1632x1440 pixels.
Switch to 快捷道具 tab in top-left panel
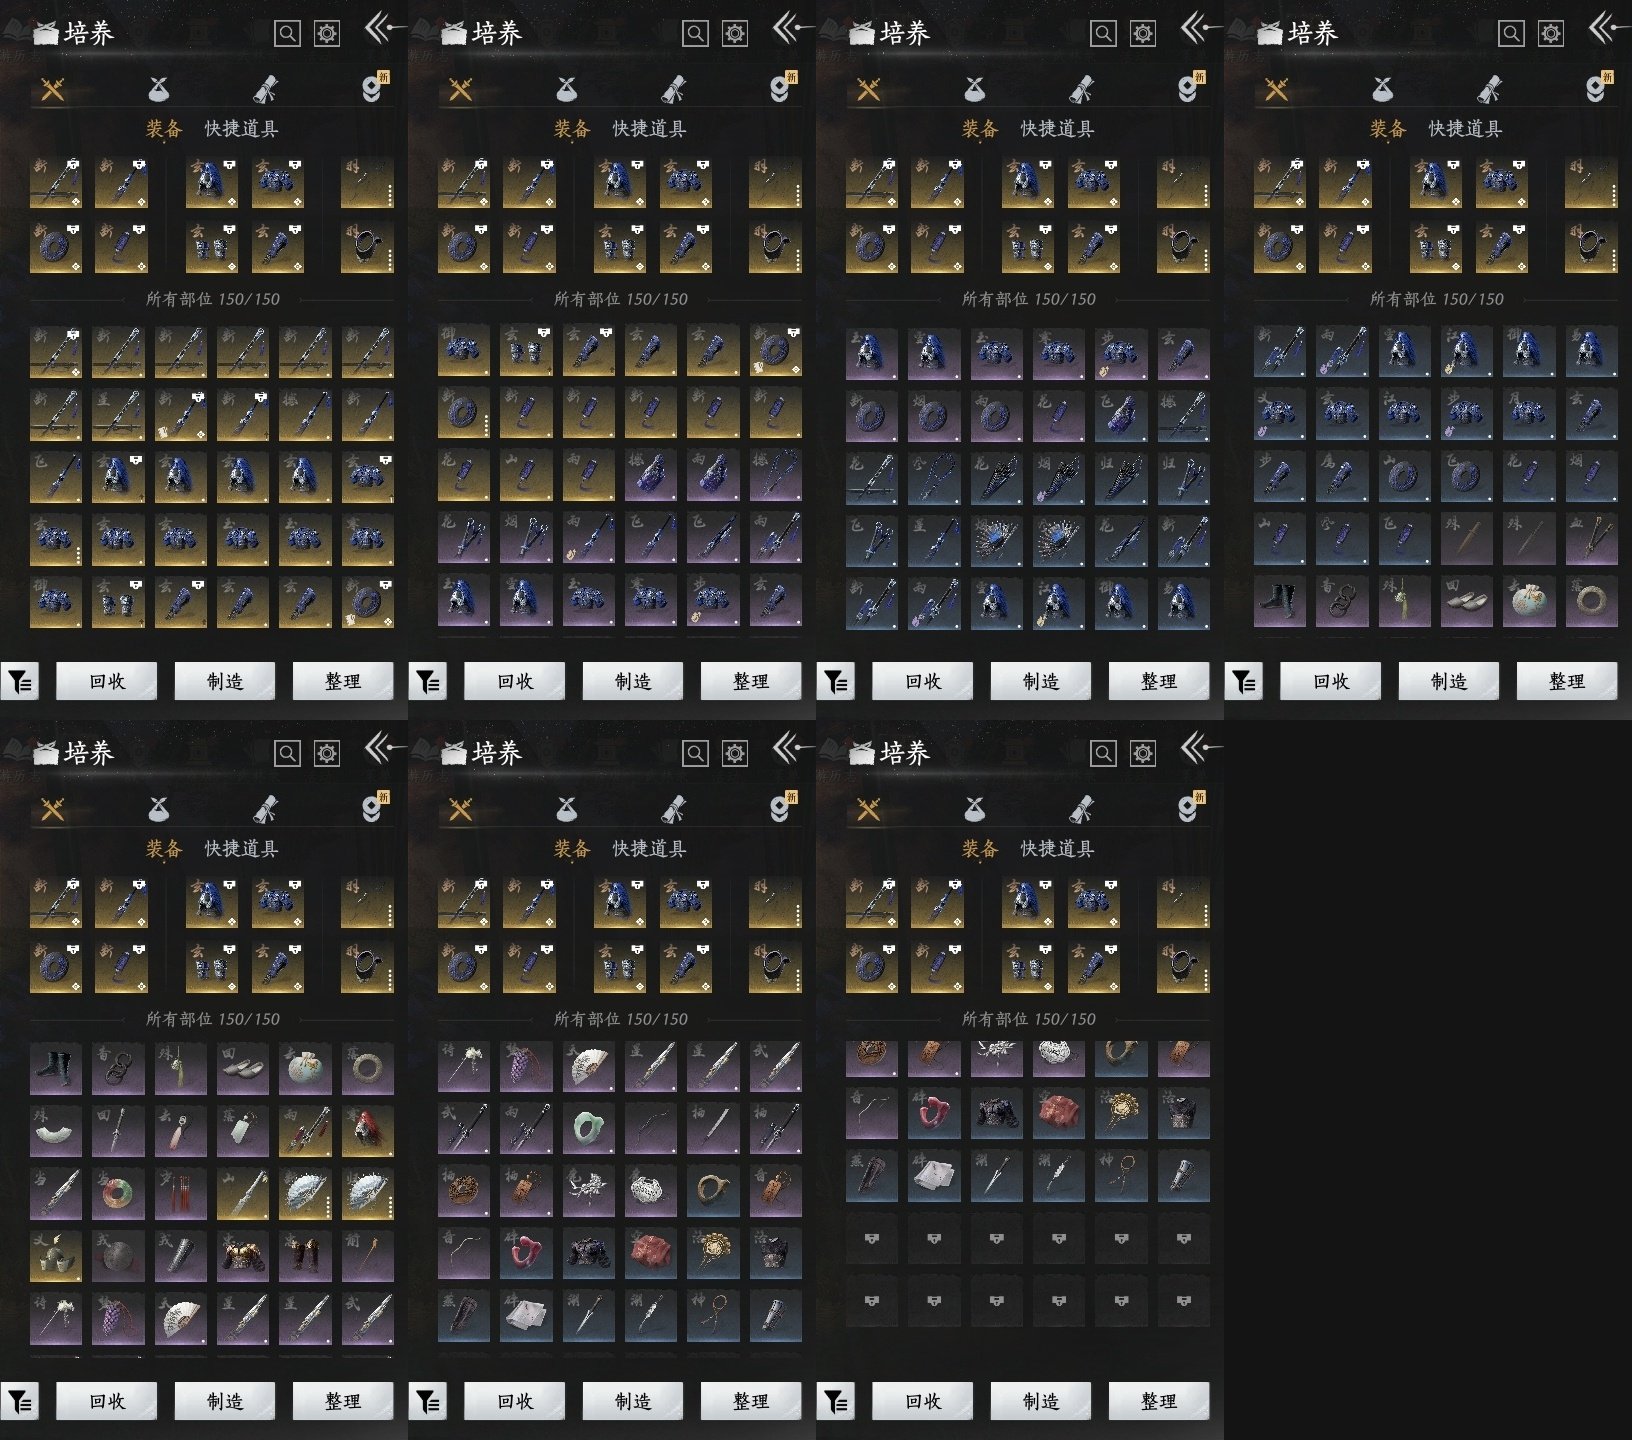coord(241,129)
